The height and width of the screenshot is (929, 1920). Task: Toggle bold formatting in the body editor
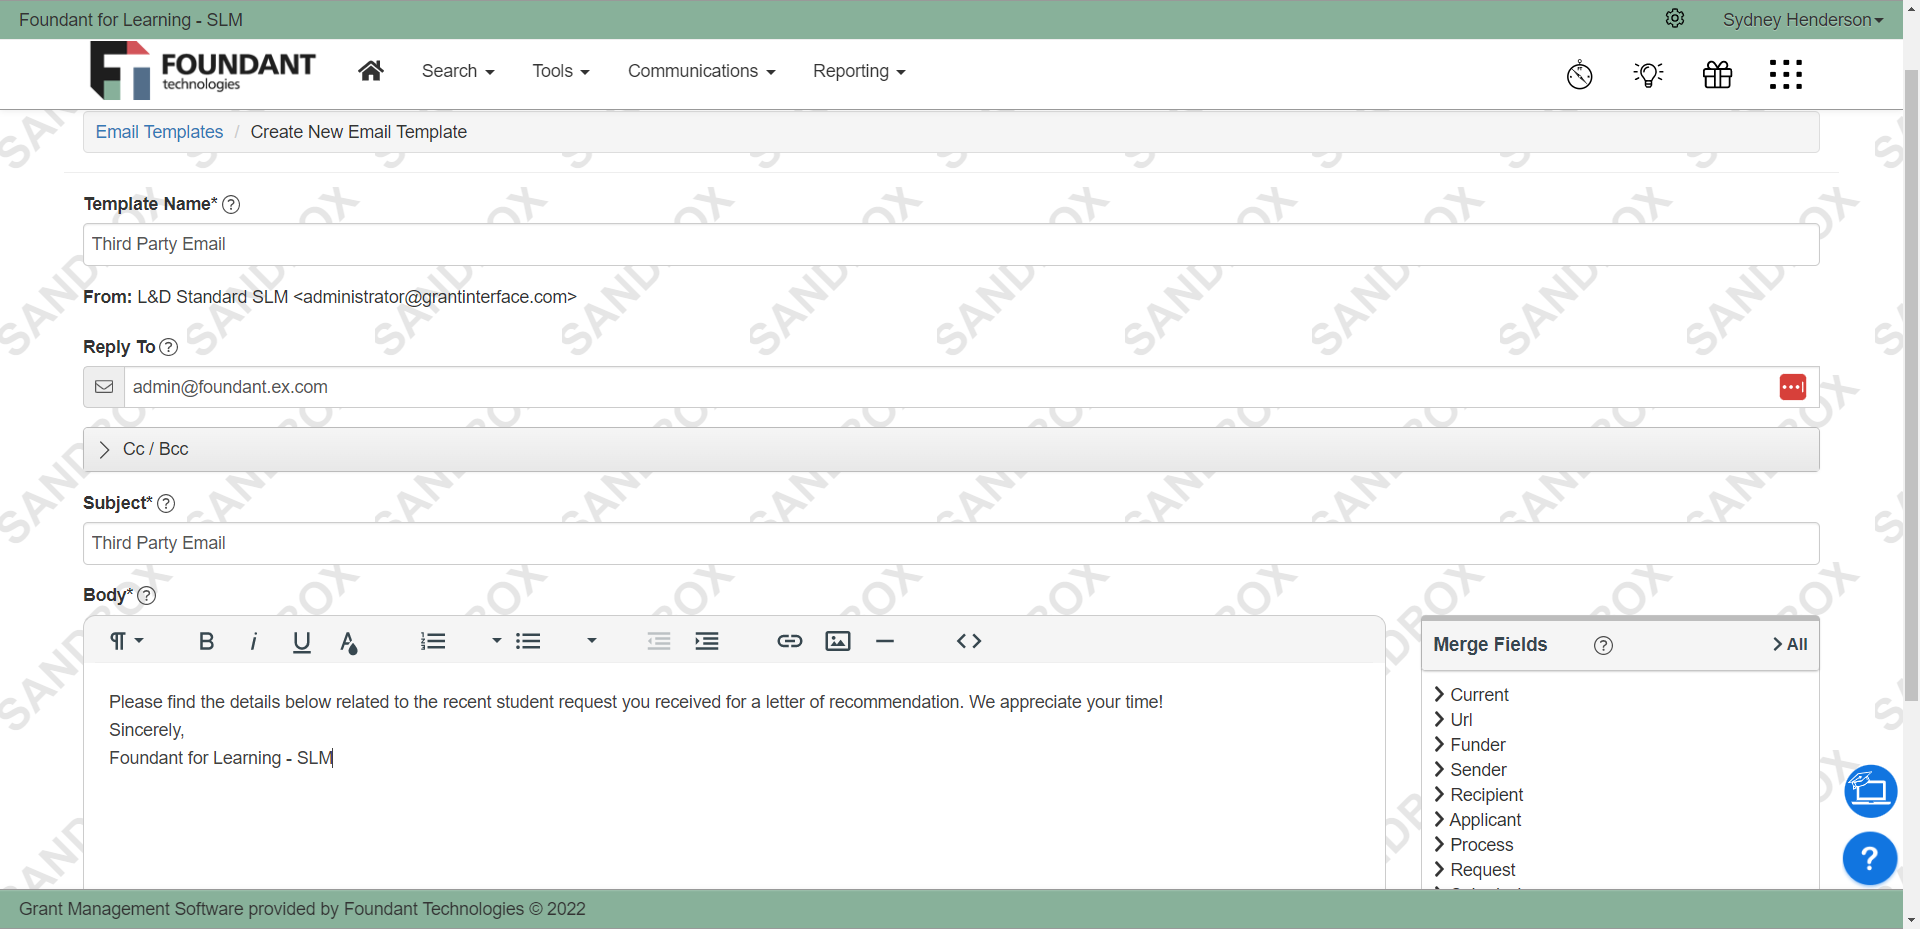[206, 641]
